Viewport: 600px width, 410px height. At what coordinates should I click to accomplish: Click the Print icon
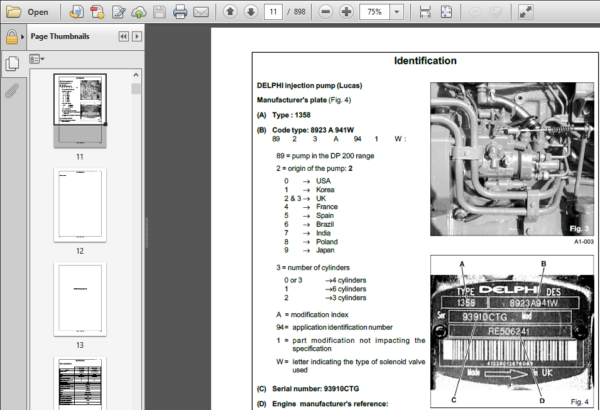(x=180, y=12)
